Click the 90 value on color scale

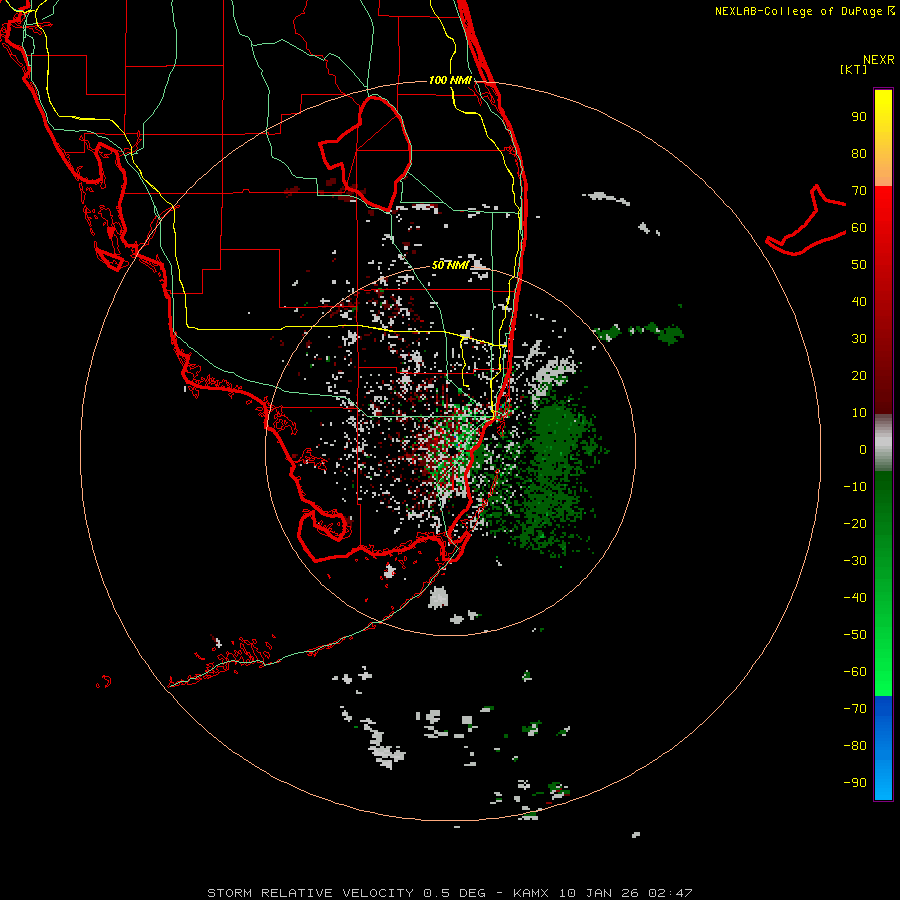(x=859, y=117)
